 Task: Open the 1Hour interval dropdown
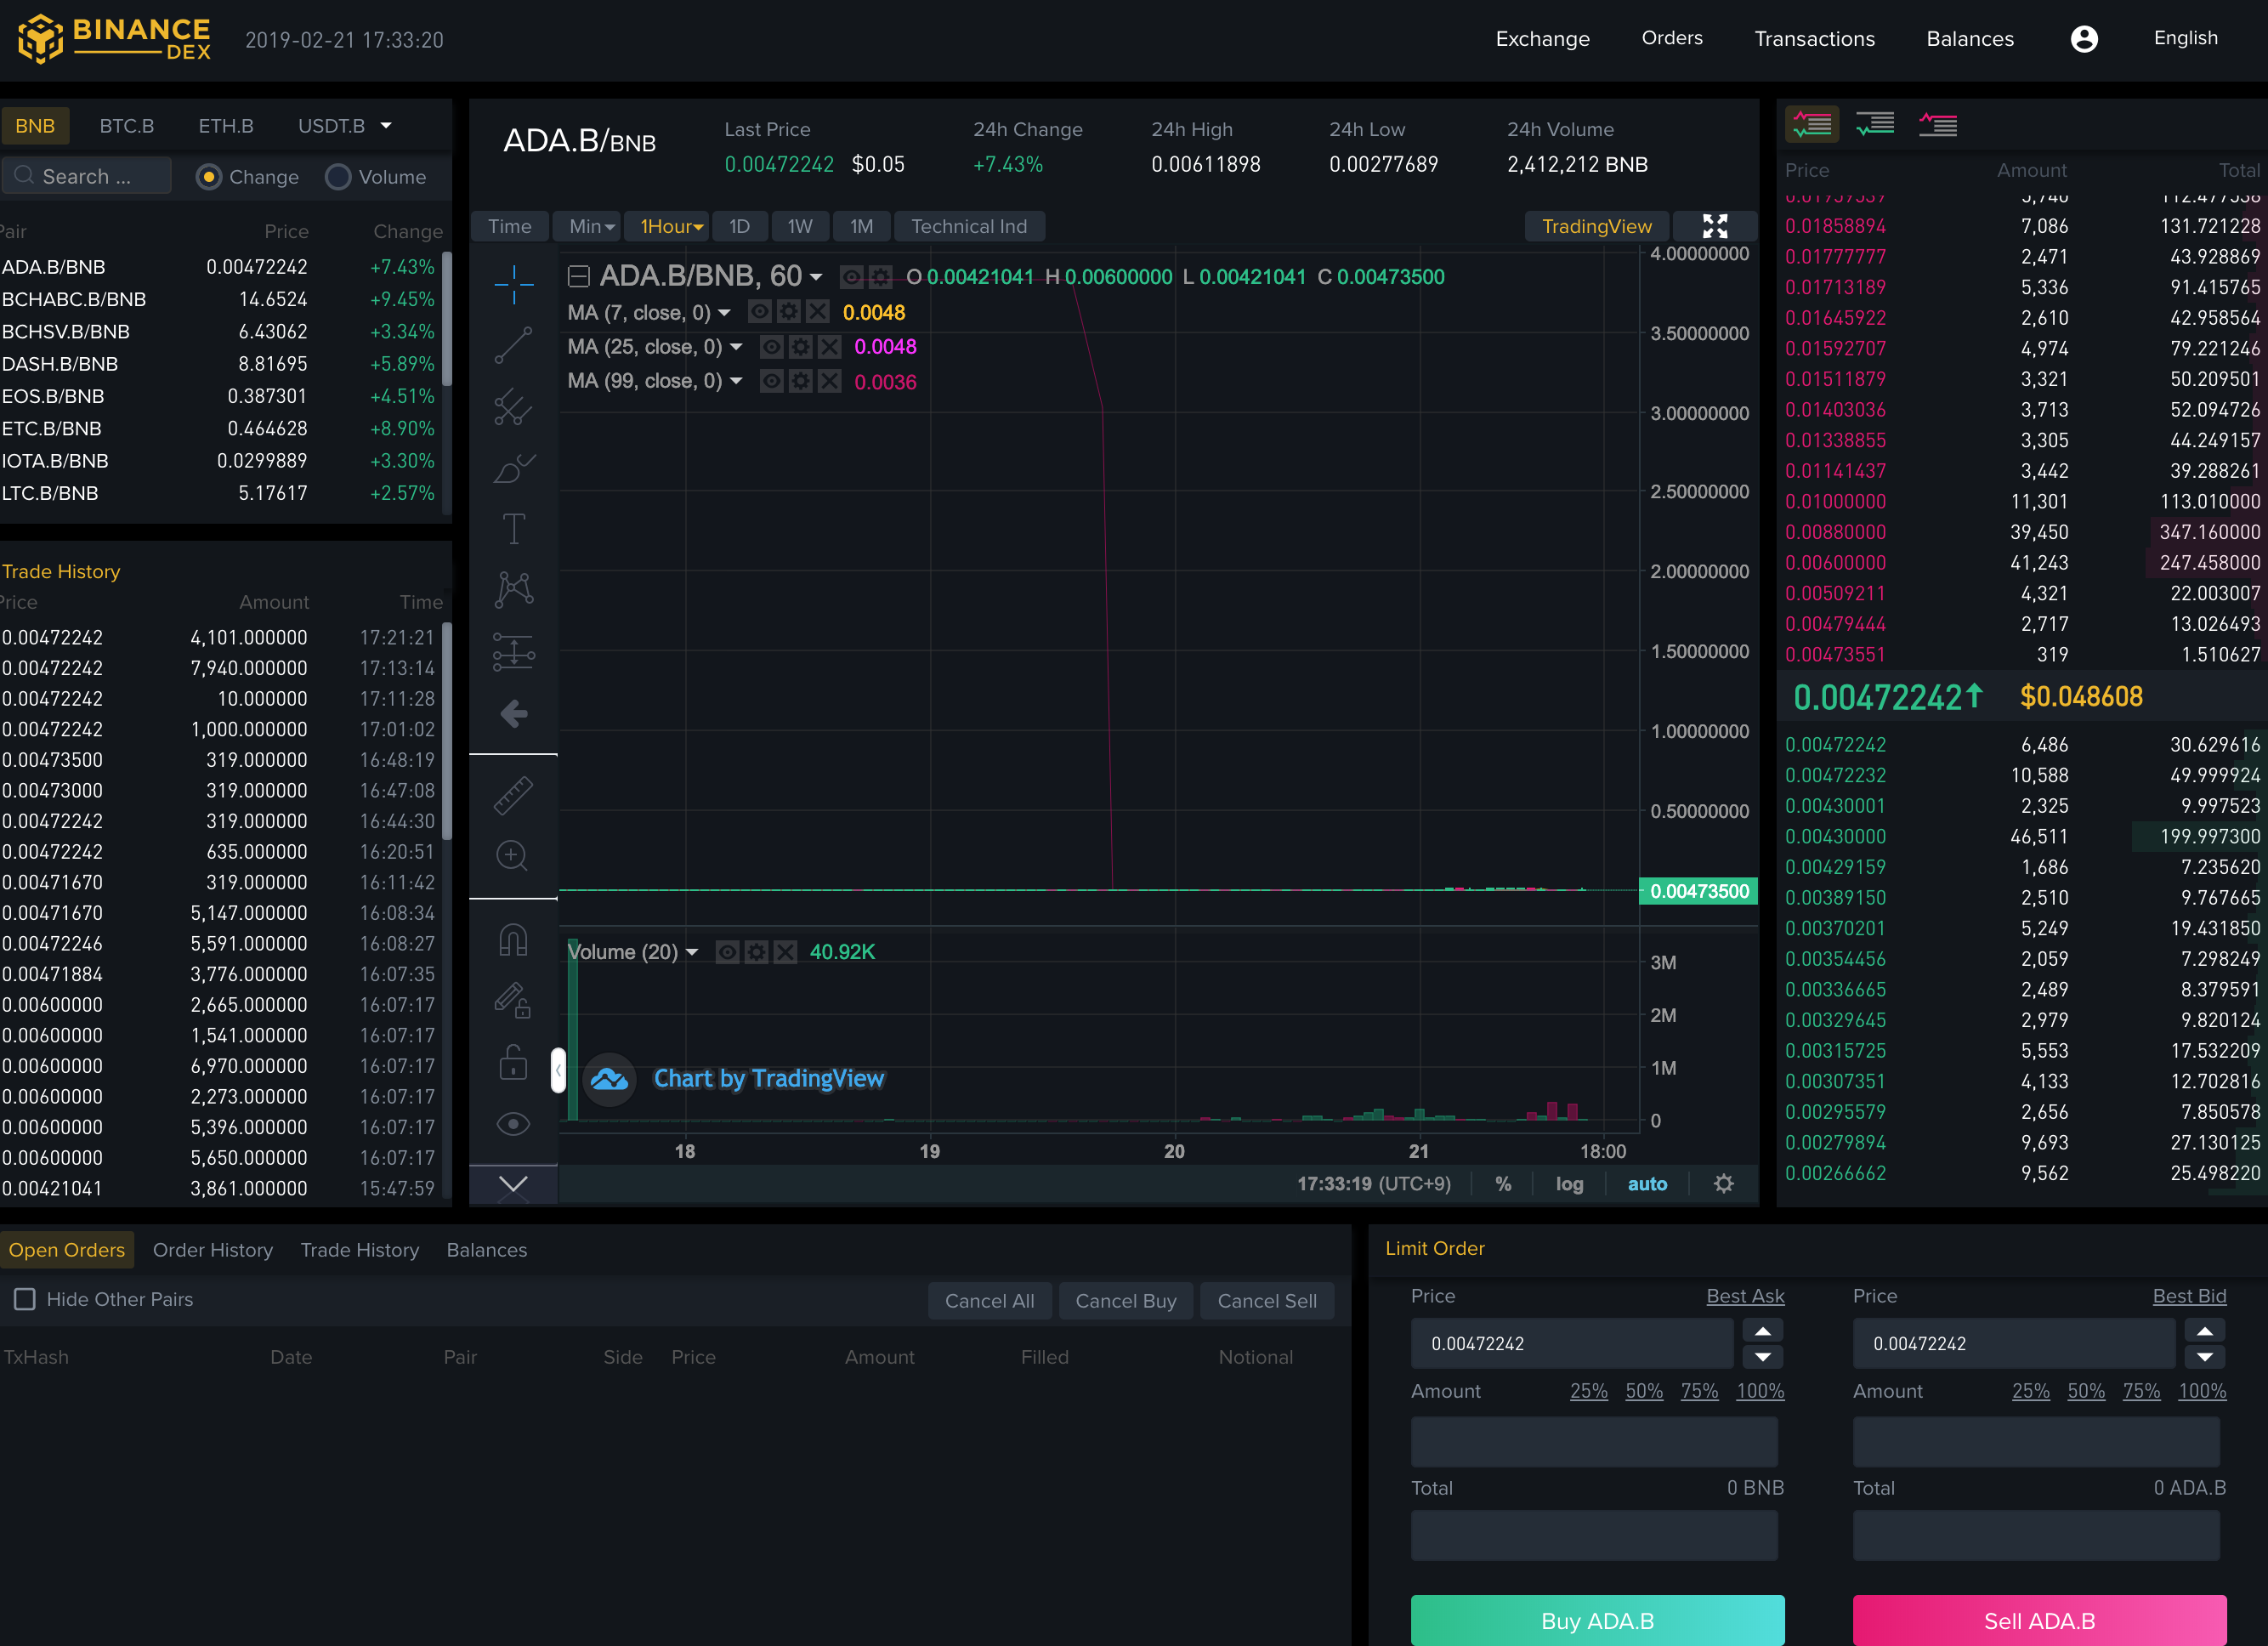(x=670, y=227)
